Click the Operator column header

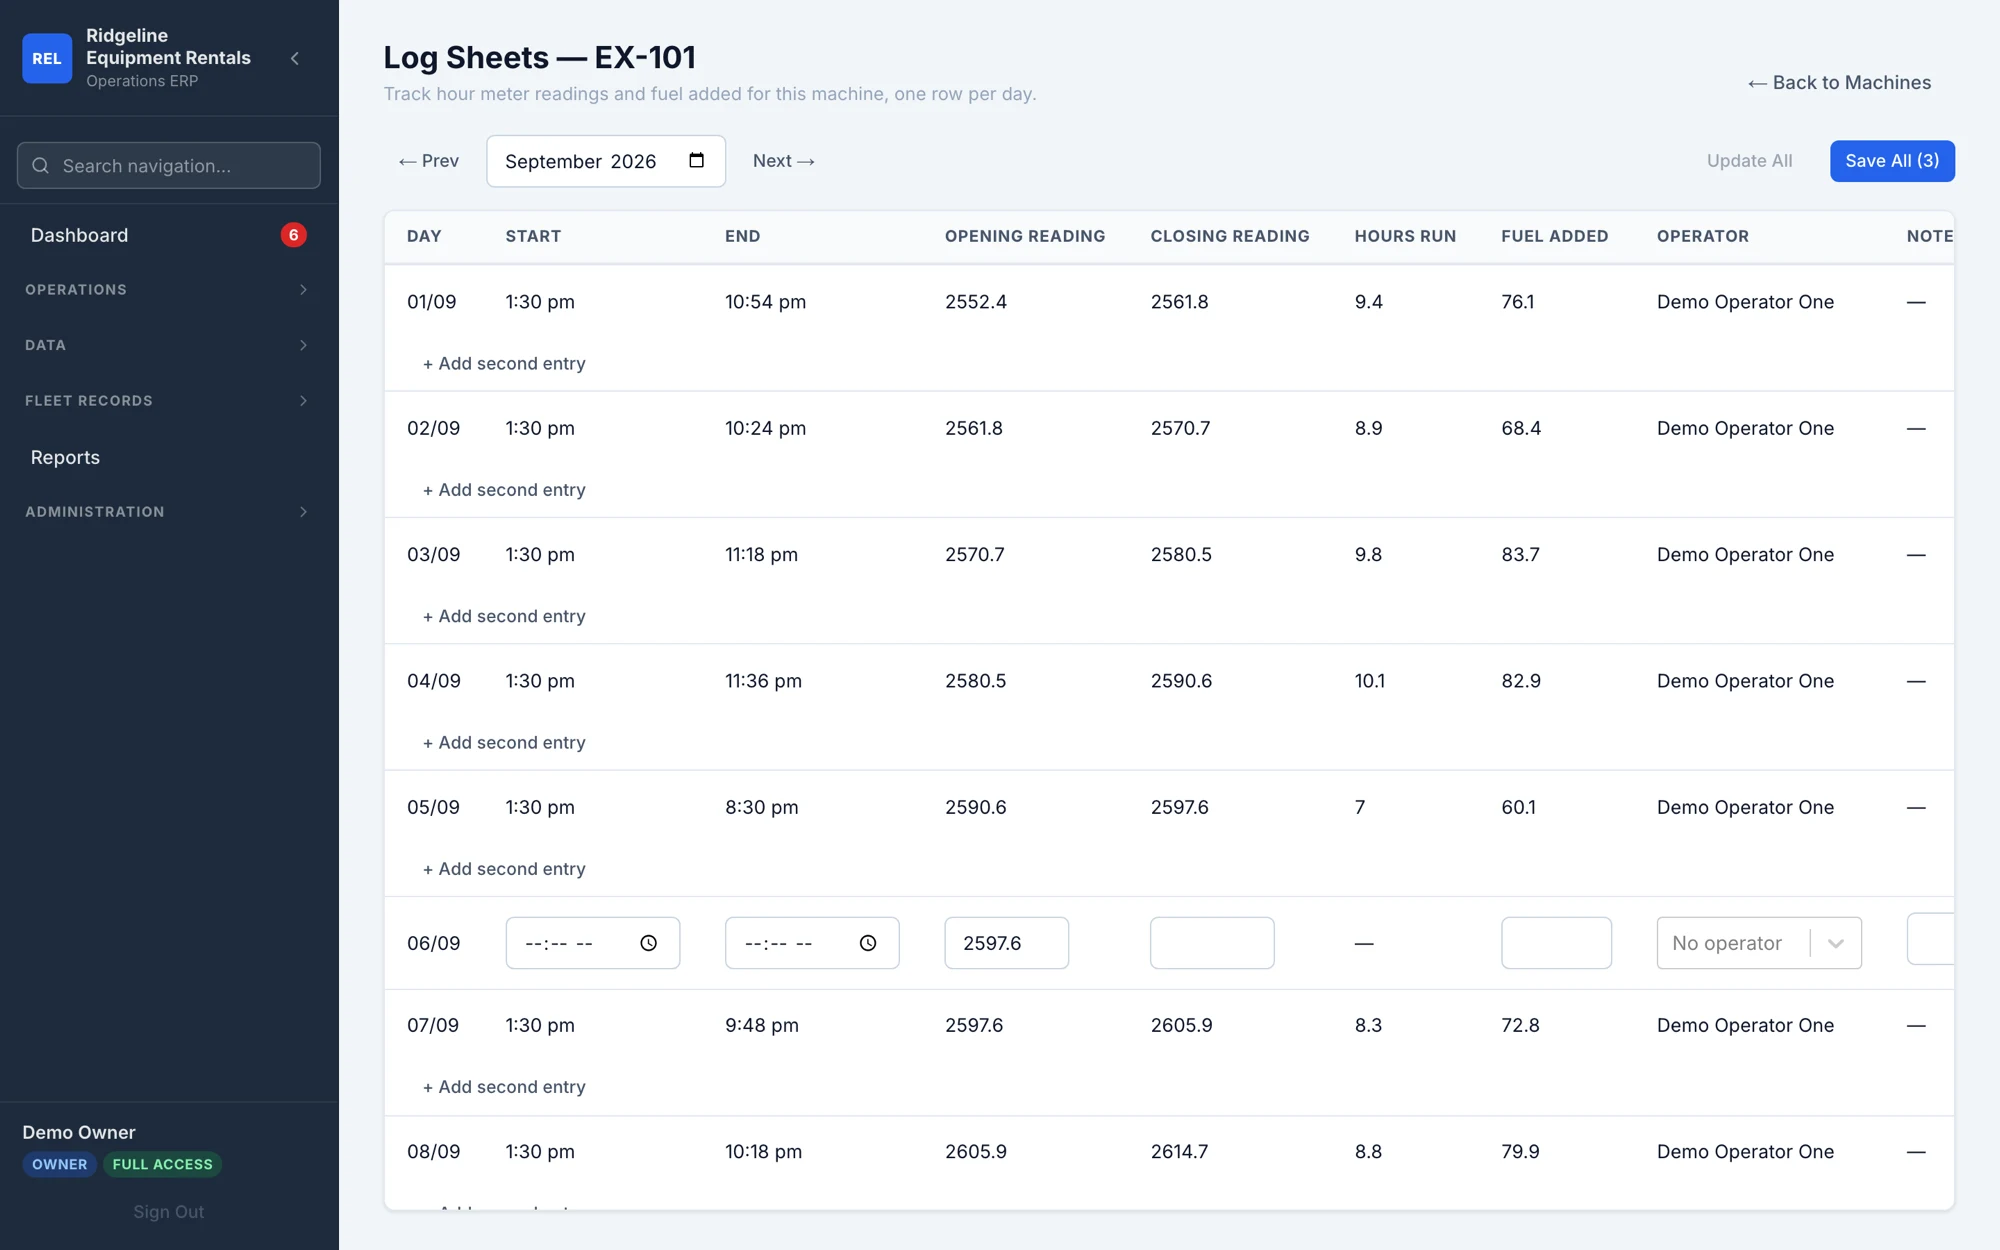(x=1702, y=236)
